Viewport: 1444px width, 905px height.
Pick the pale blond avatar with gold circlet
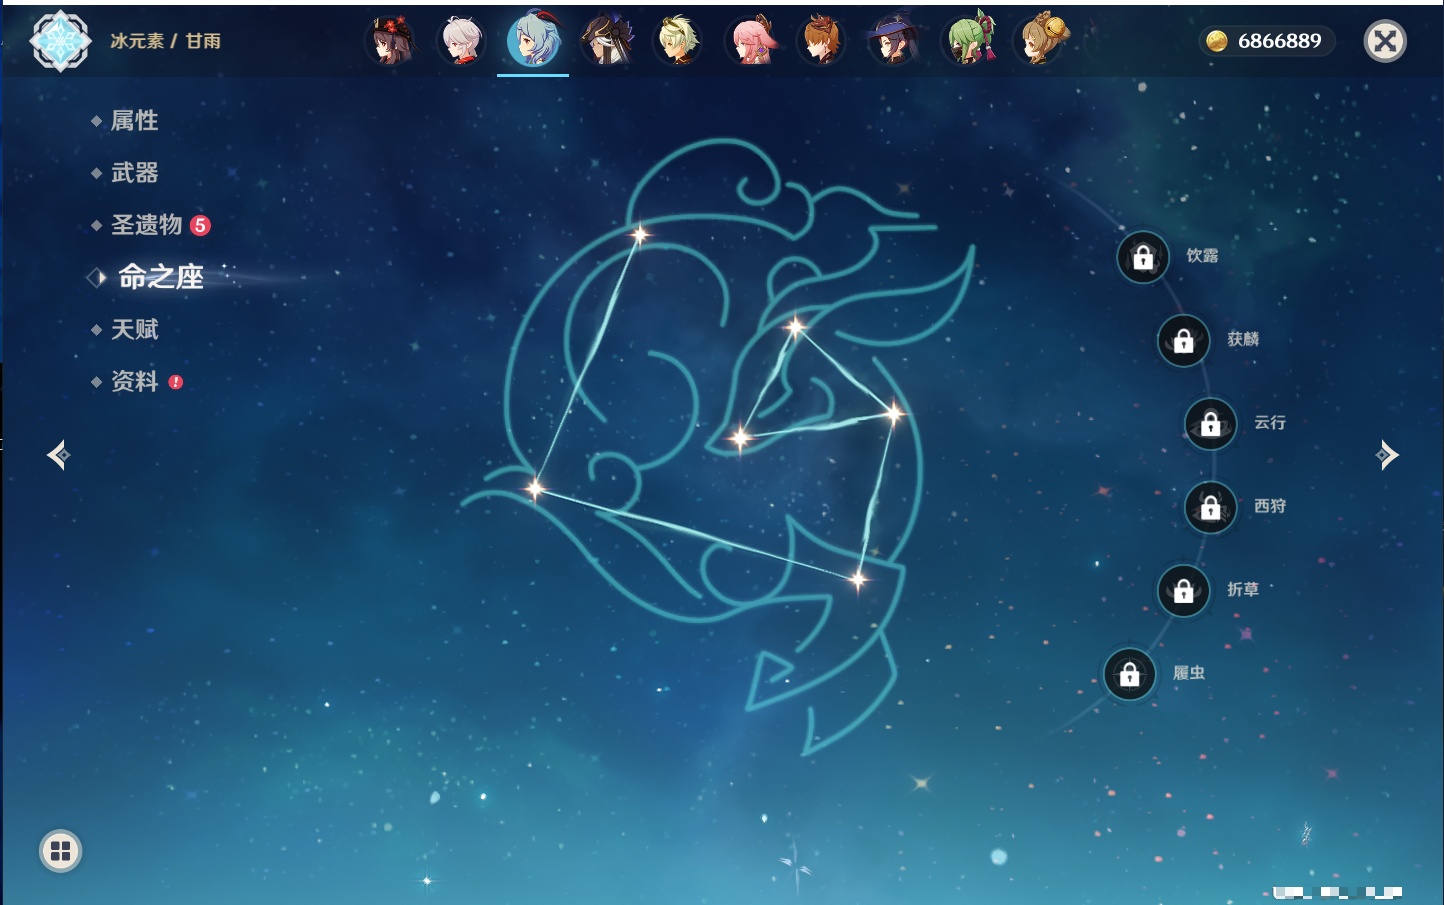(678, 40)
